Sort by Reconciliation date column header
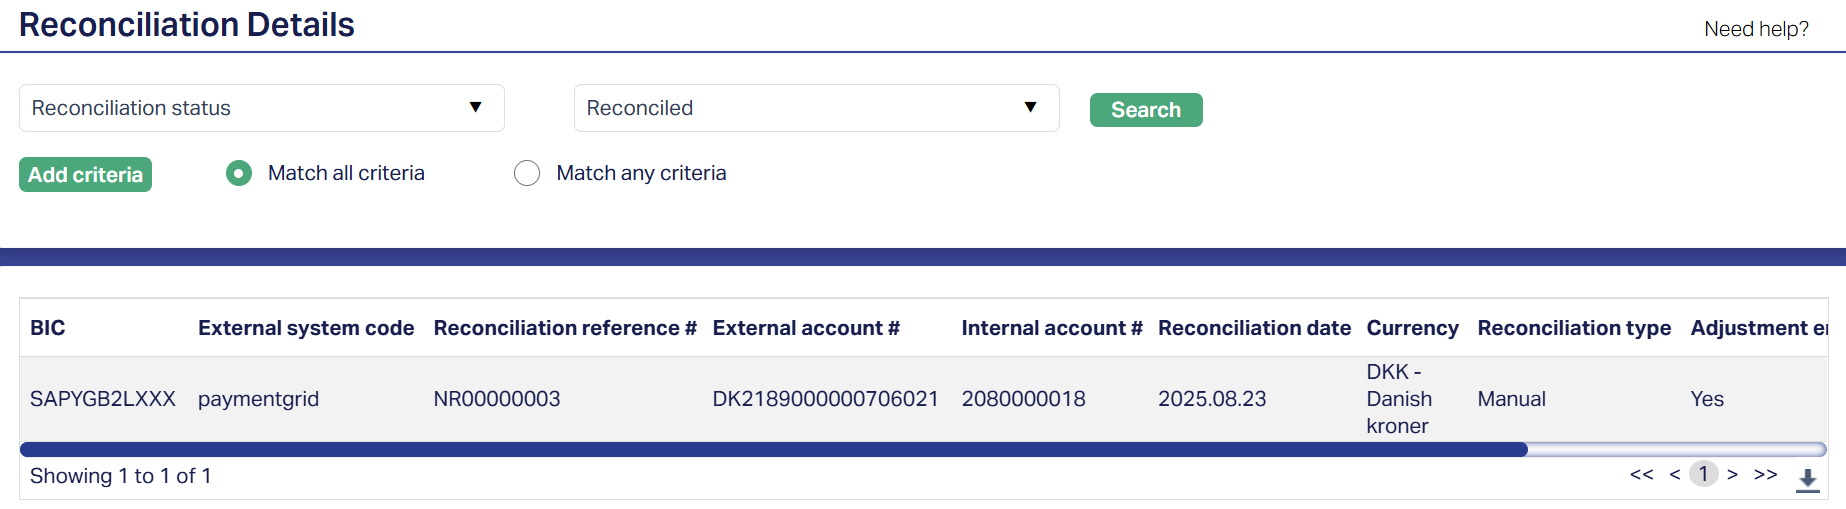The height and width of the screenshot is (509, 1846). pos(1254,328)
